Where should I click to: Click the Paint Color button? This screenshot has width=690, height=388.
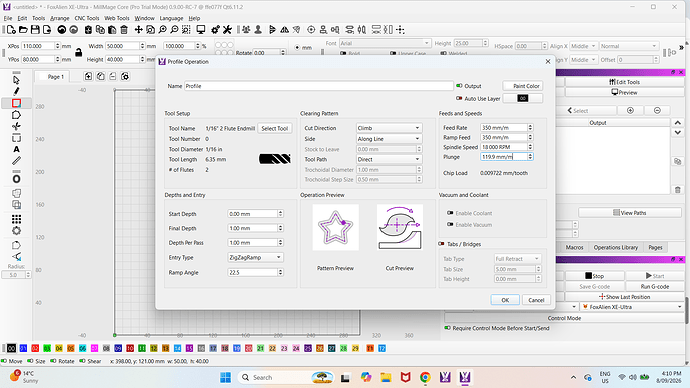pyautogui.click(x=523, y=86)
